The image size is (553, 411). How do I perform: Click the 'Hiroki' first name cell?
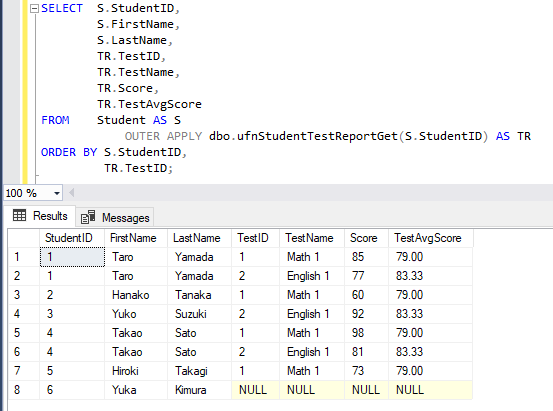click(x=136, y=371)
